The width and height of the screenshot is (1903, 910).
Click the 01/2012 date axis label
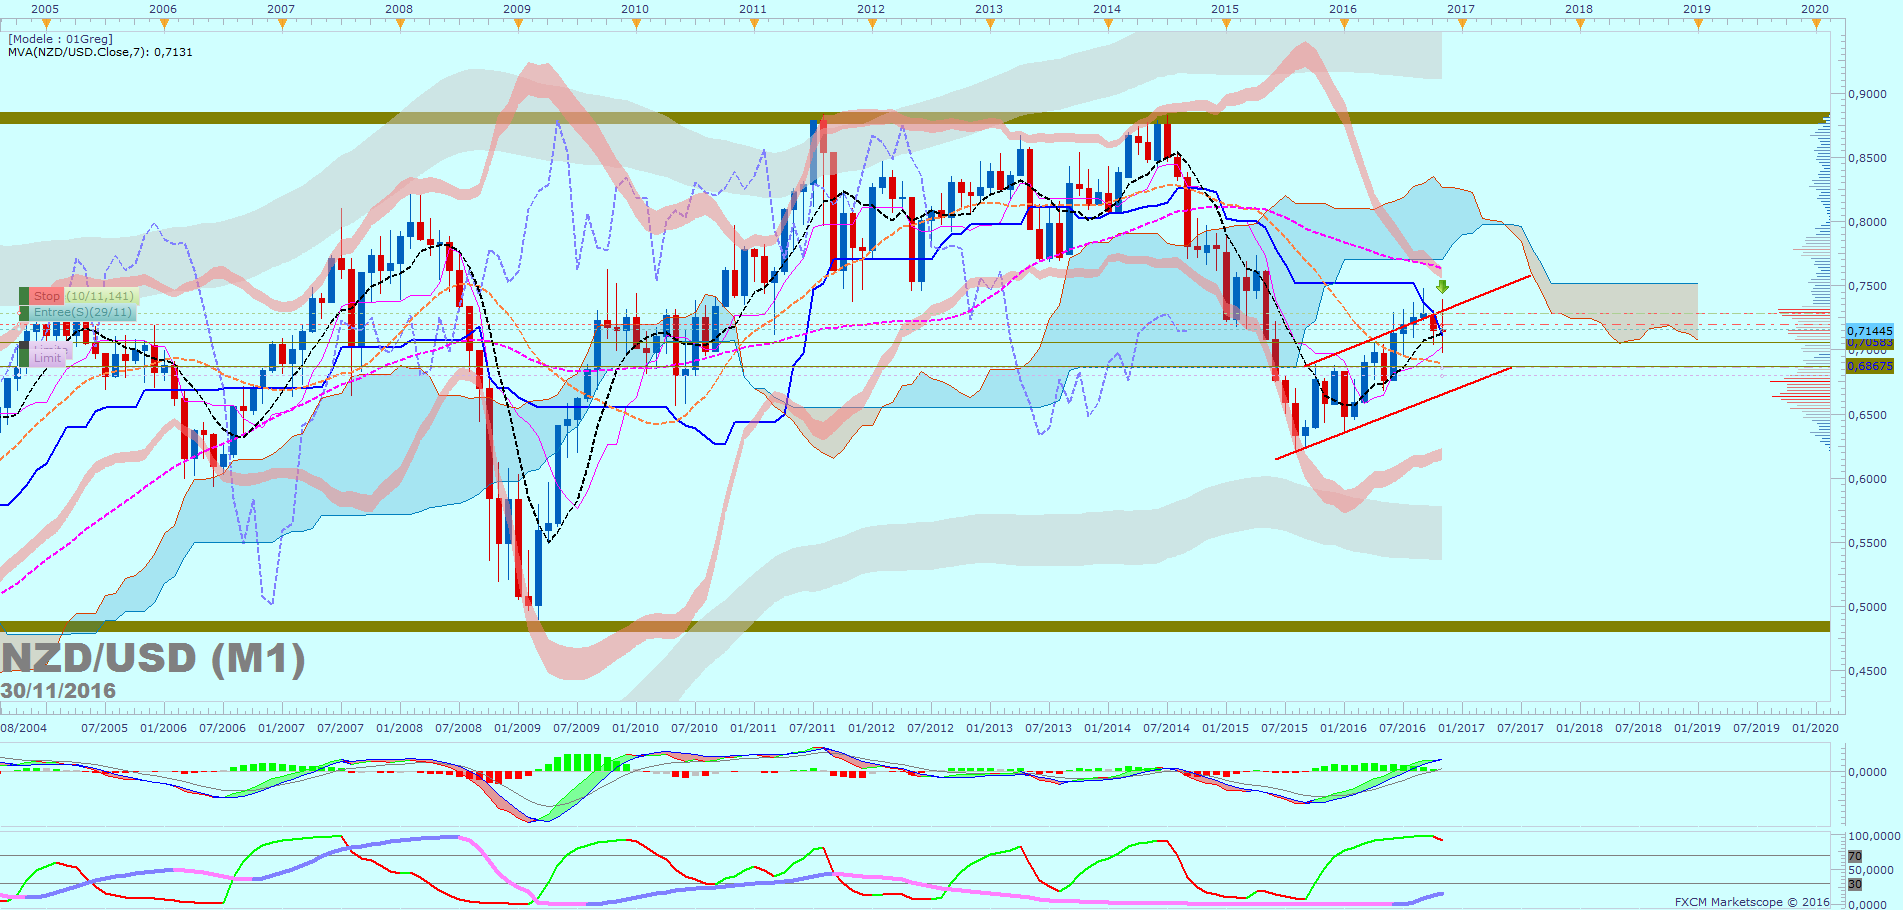[x=871, y=728]
